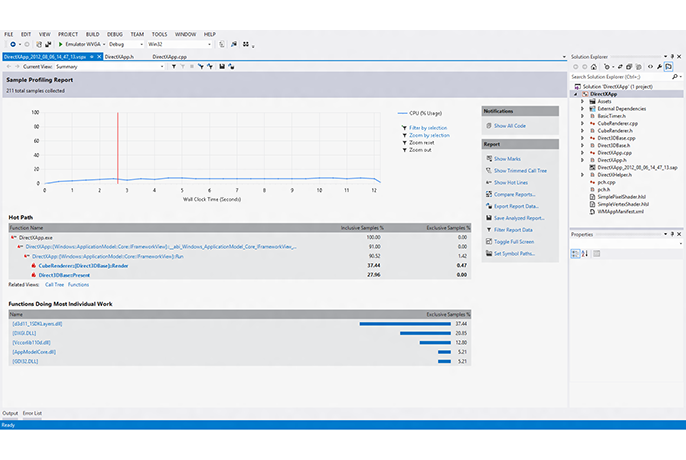Click the Set Symbol Paths icon
The width and height of the screenshot is (686, 460).
coord(489,253)
